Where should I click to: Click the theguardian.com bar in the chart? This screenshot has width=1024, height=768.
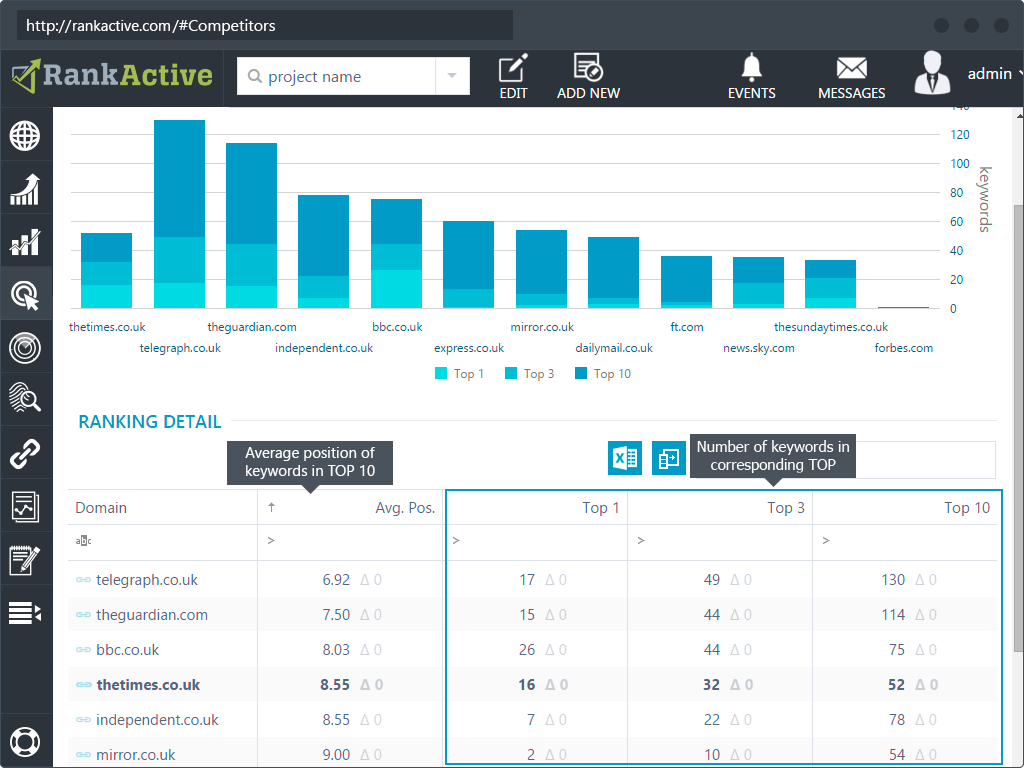[x=251, y=225]
